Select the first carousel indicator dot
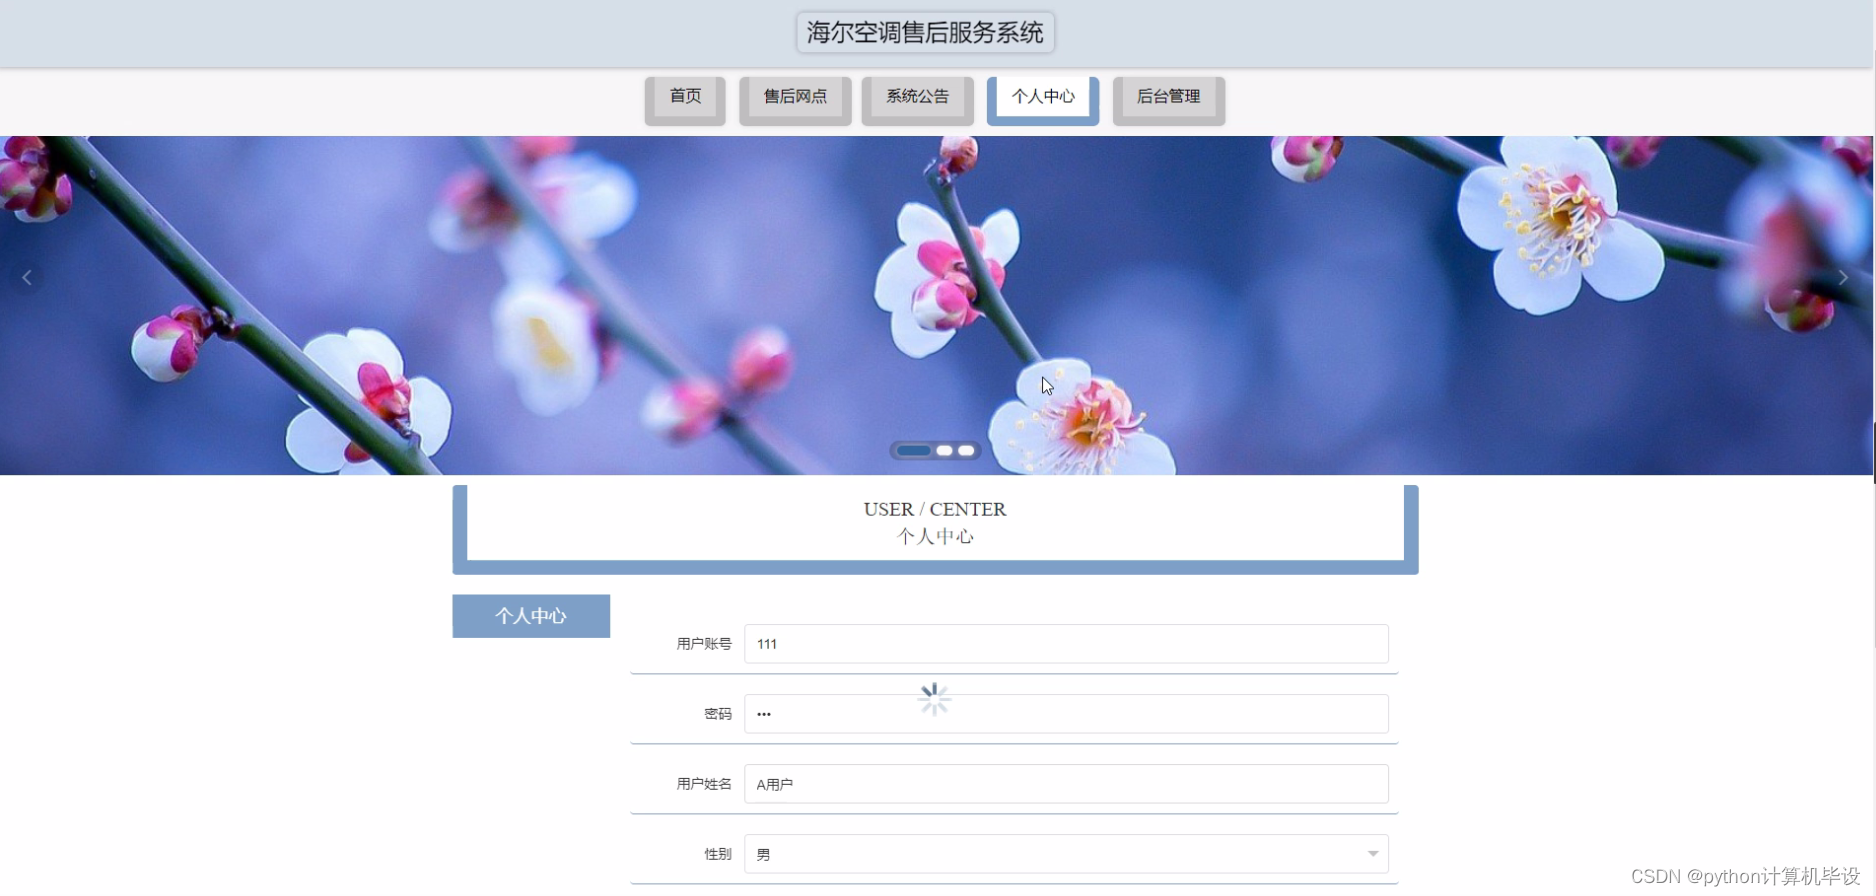1876x896 pixels. coord(914,451)
